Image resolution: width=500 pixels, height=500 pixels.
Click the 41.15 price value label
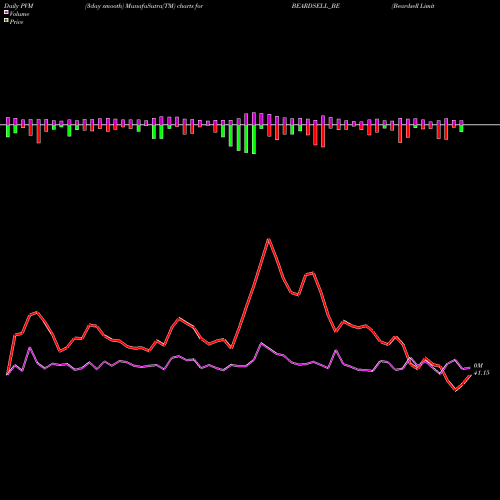pos(482,373)
